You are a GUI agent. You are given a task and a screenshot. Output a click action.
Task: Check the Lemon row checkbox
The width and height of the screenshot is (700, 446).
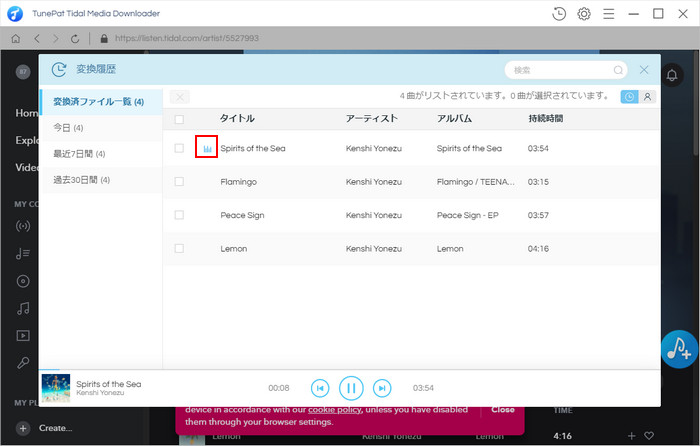click(179, 248)
